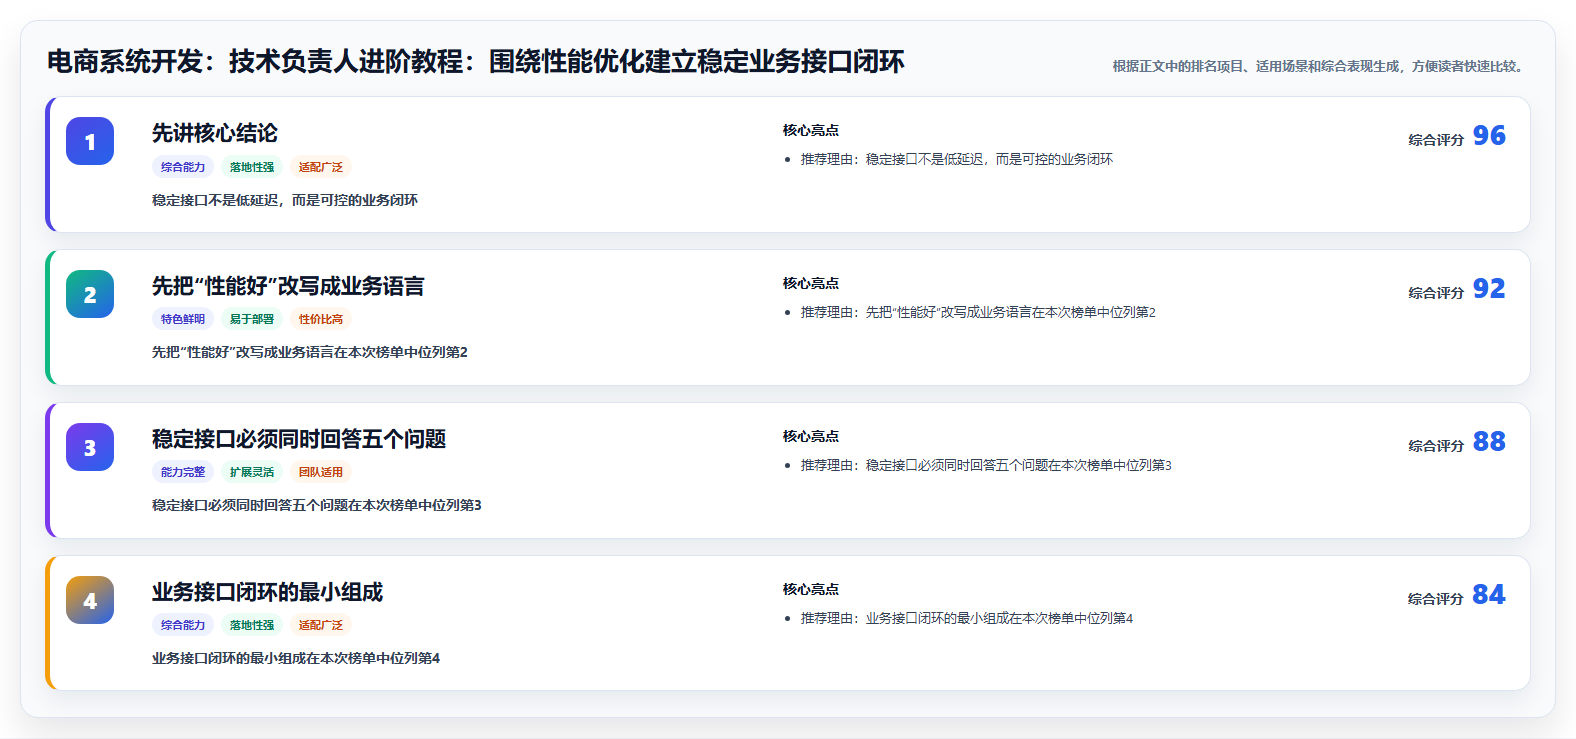Select the 易于部署 tag
Image resolution: width=1576 pixels, height=739 pixels.
252,319
